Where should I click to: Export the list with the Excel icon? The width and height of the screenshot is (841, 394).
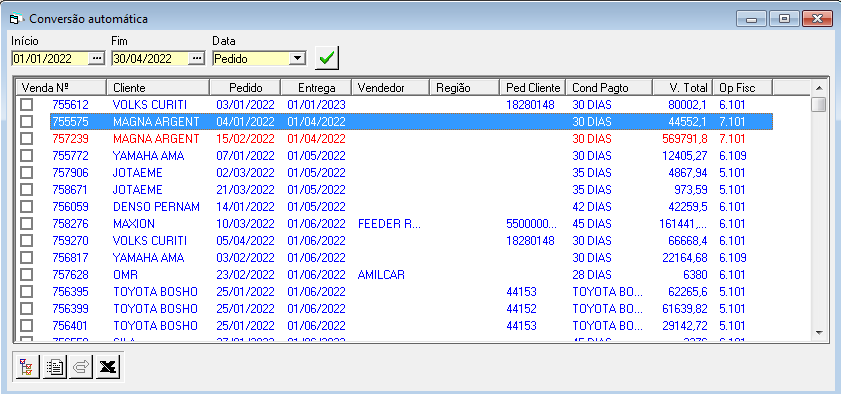pyautogui.click(x=108, y=367)
